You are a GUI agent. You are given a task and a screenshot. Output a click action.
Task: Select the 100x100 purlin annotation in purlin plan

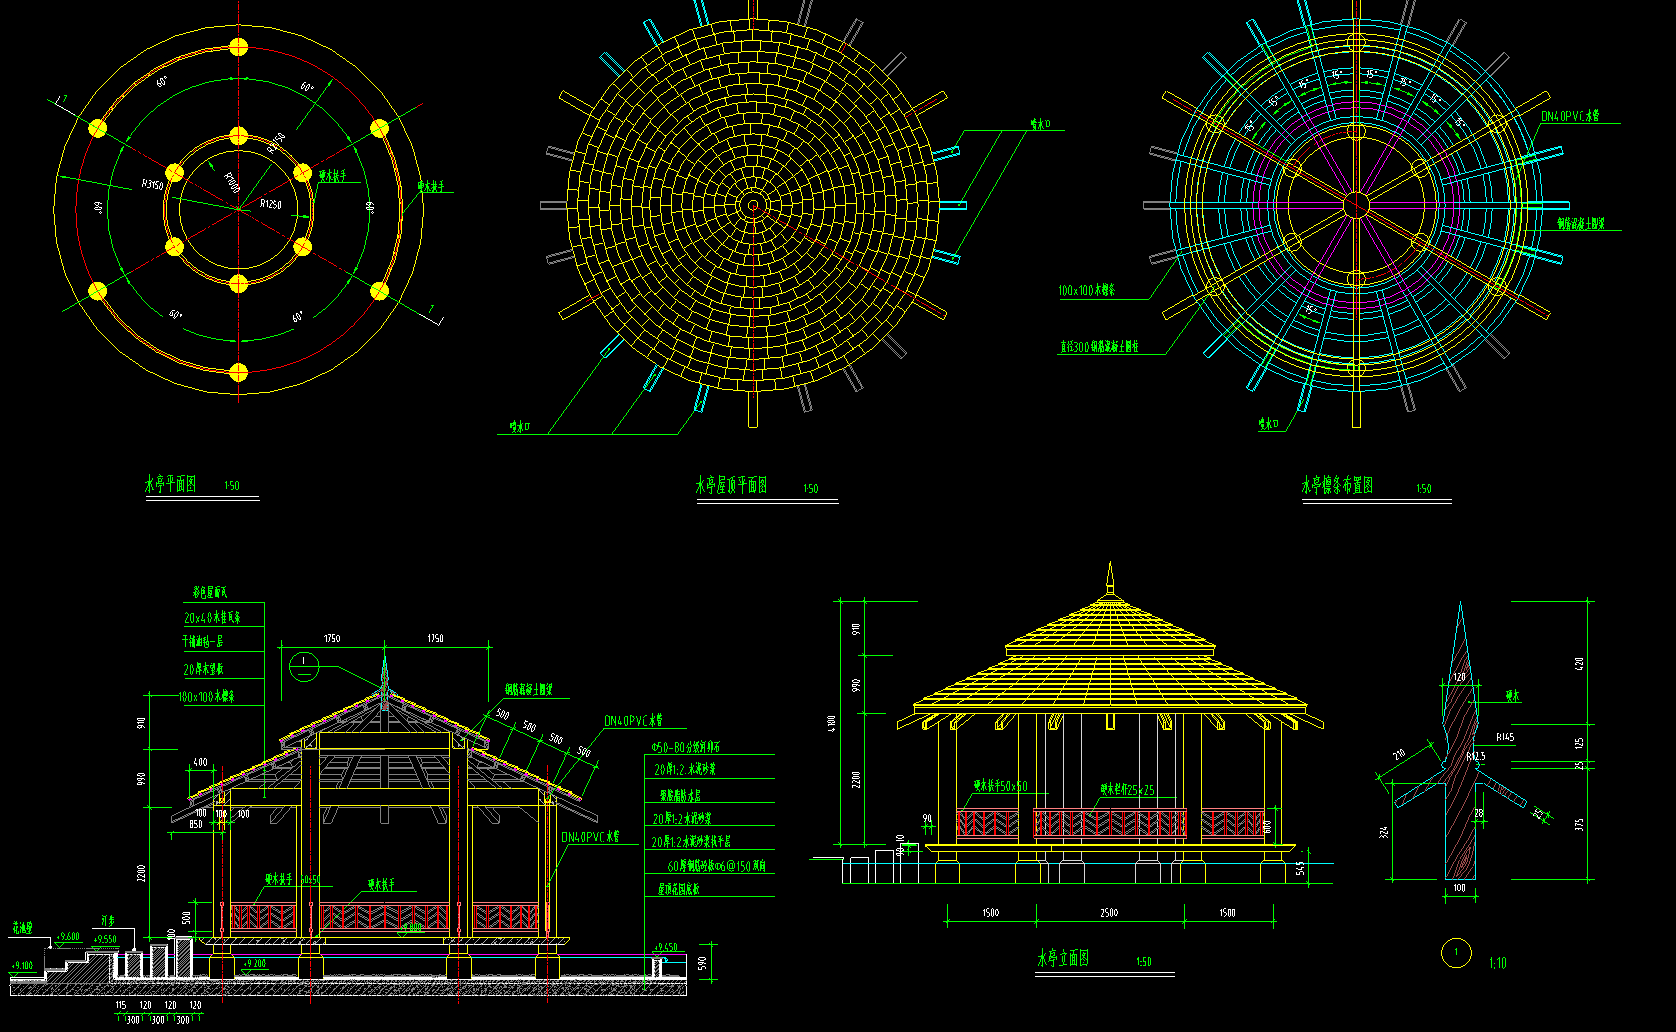[1086, 291]
